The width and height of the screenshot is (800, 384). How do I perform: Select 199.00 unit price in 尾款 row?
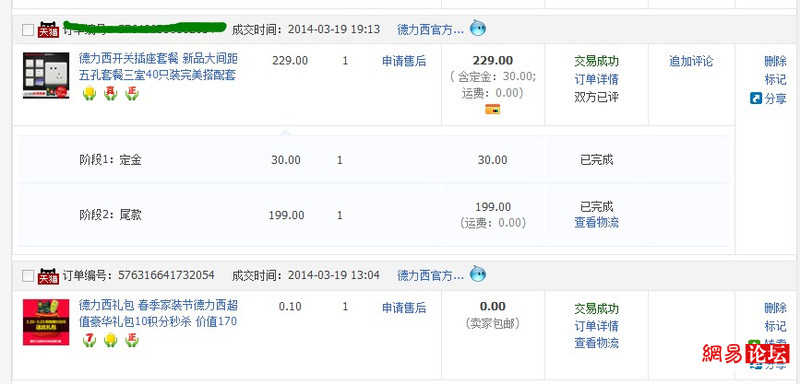click(286, 215)
